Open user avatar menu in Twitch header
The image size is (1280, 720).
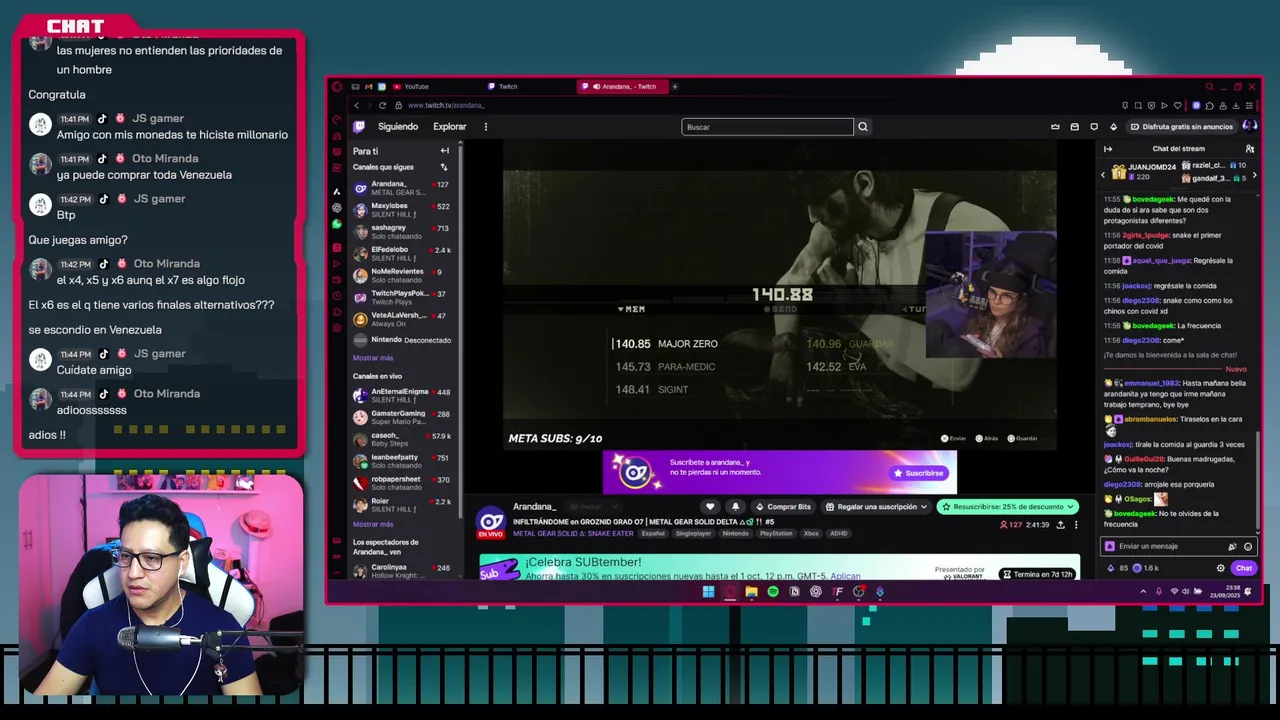pyautogui.click(x=1249, y=126)
